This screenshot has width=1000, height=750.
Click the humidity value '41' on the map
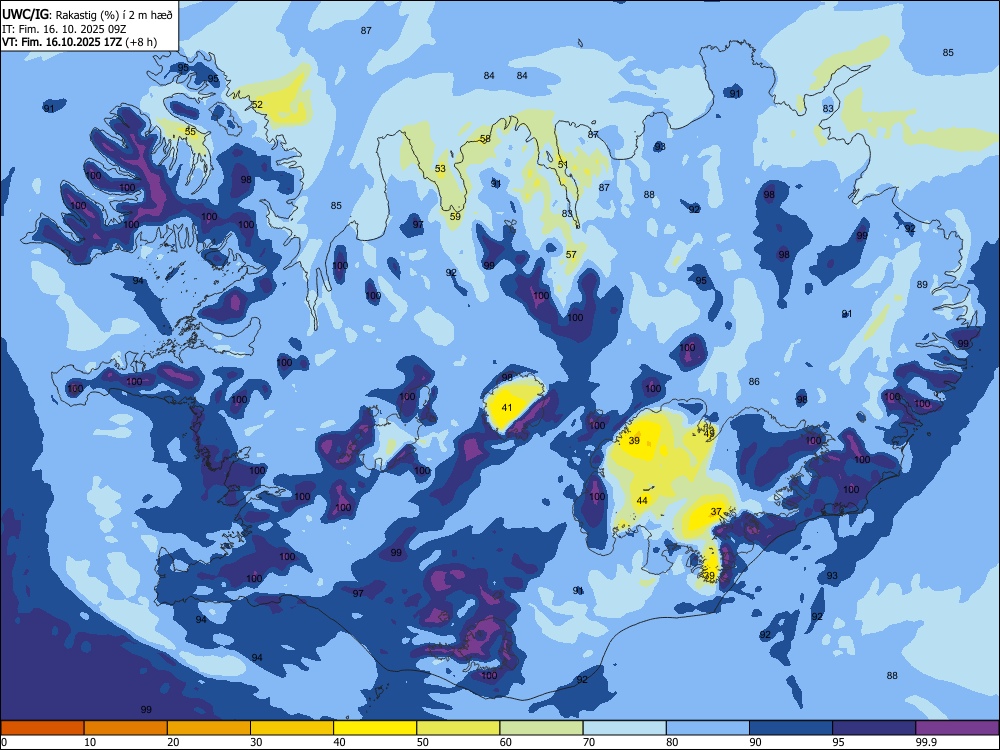pos(507,408)
